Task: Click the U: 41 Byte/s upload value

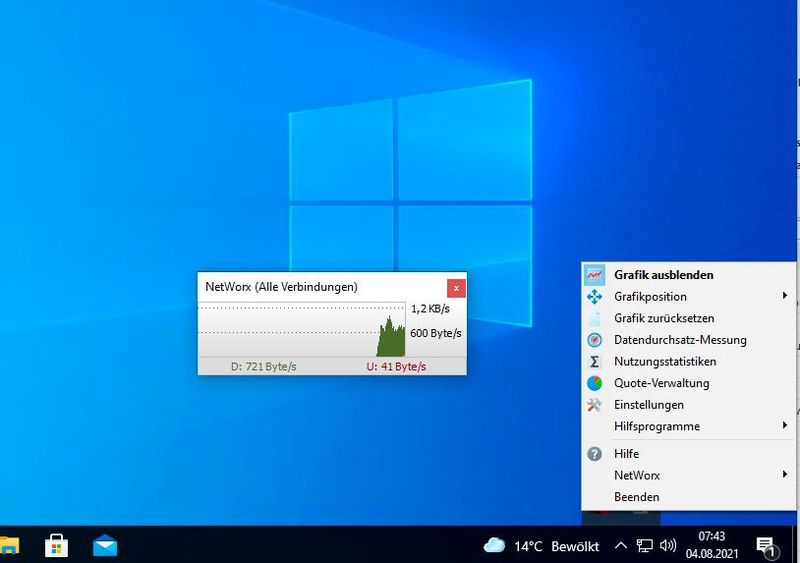Action: coord(396,366)
